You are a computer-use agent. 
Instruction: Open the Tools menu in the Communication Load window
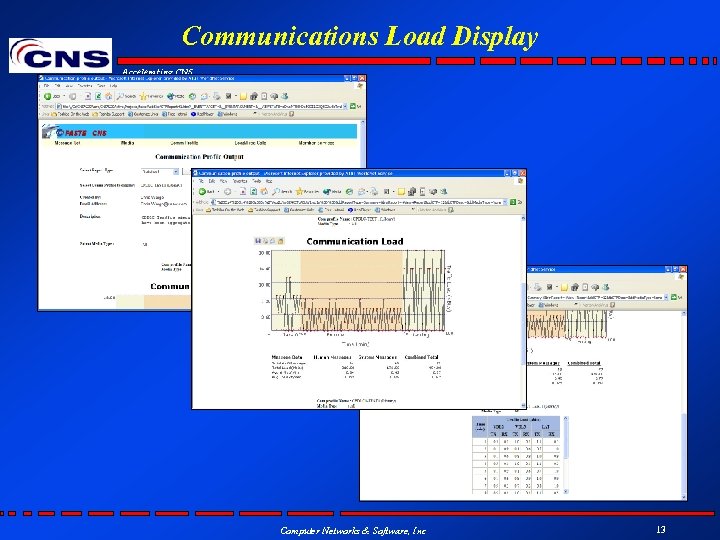257,181
